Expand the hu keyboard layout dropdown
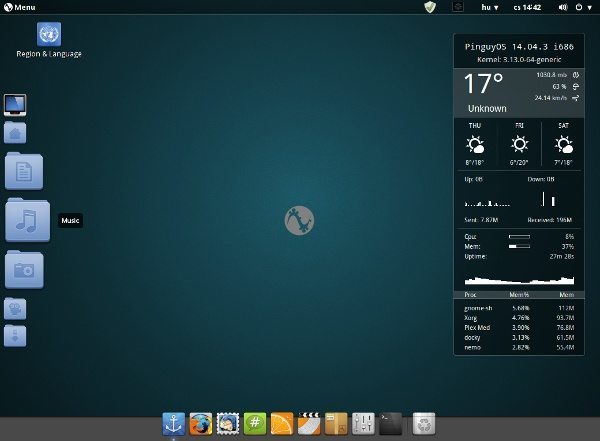This screenshot has width=600, height=441. [x=493, y=7]
